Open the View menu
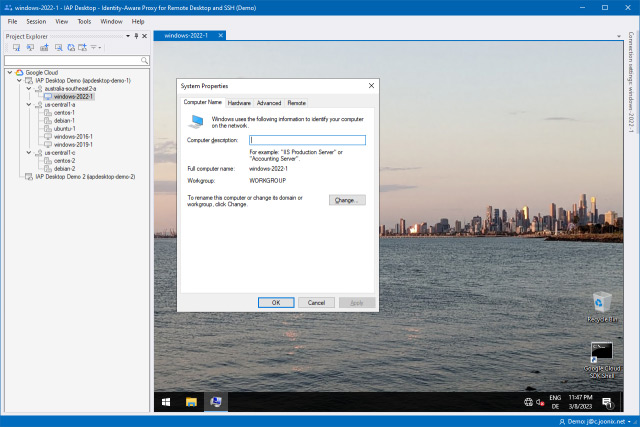 [x=62, y=21]
